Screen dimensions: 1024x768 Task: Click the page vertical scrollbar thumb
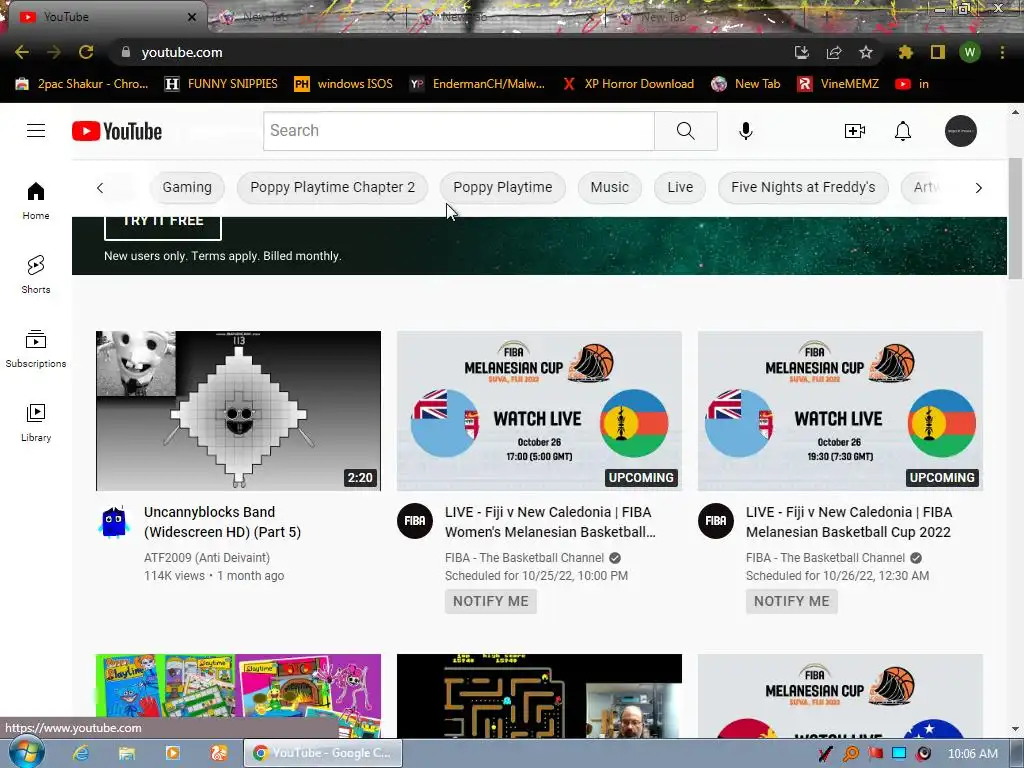tap(1015, 219)
